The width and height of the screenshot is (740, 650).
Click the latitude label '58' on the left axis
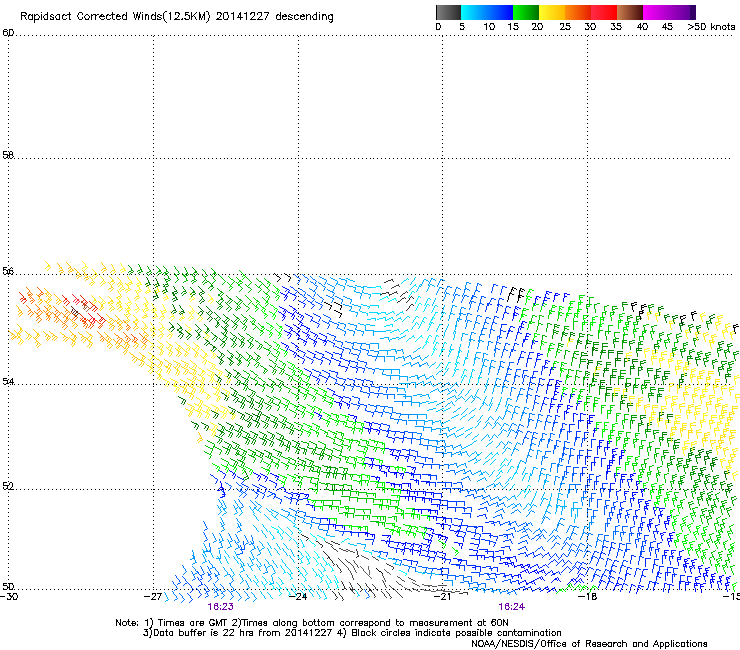pos(8,155)
